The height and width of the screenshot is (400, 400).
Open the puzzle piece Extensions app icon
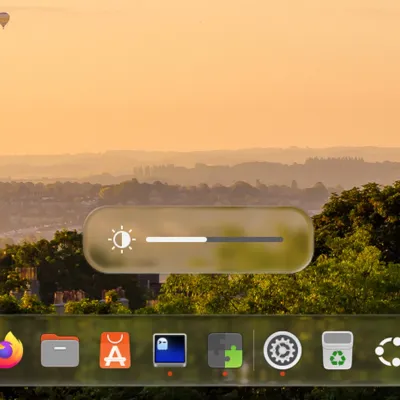[x=225, y=350]
